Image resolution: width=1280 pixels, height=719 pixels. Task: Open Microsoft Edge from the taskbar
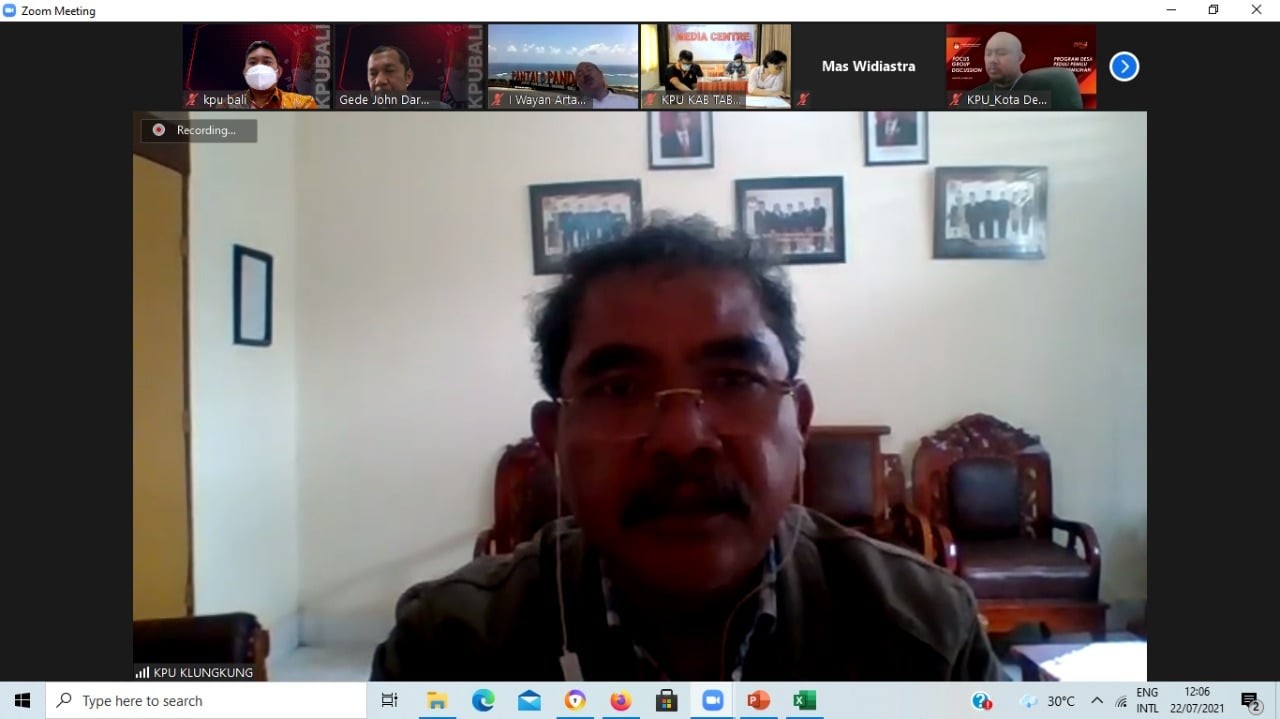[x=483, y=701]
